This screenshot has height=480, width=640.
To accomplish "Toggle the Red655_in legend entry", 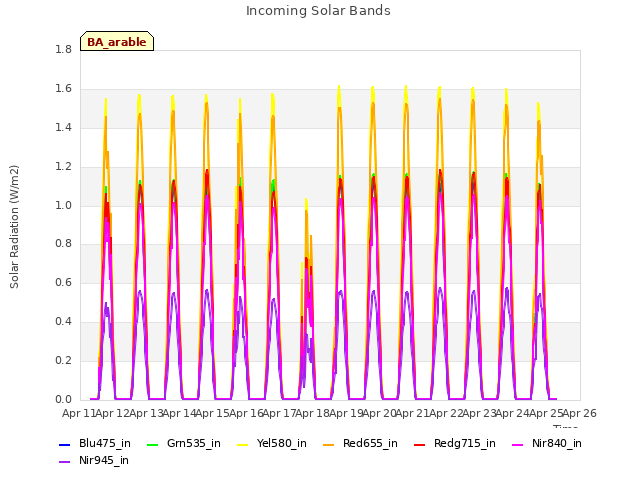I will pyautogui.click(x=360, y=443).
